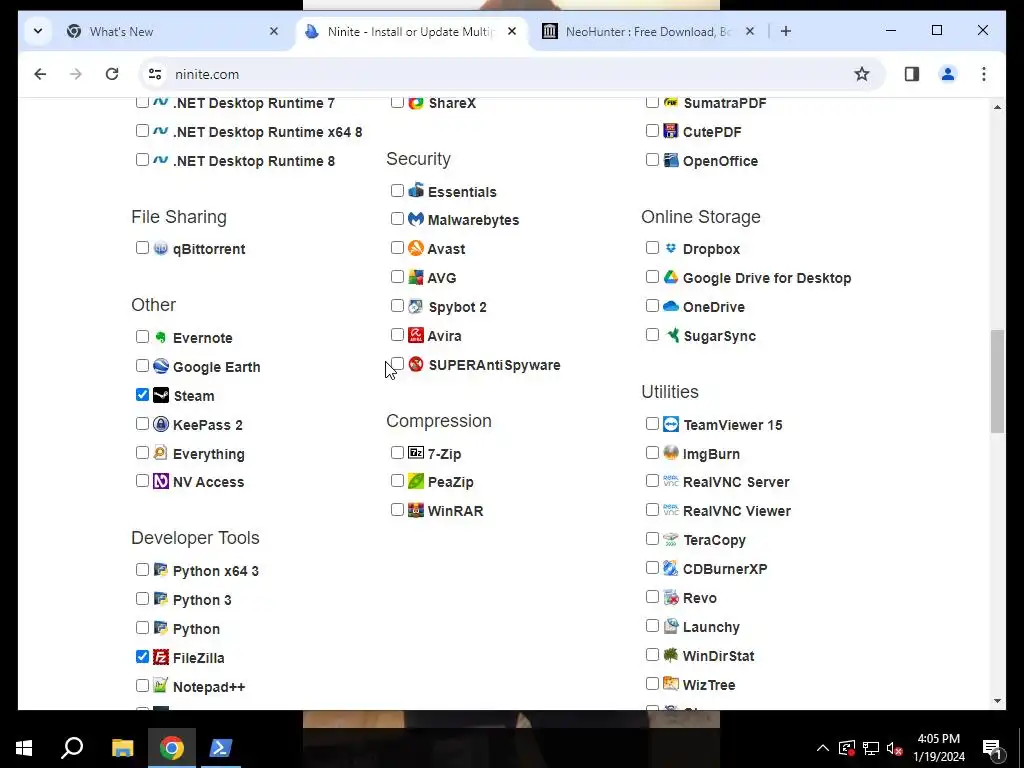Click the Google Earth icon

(x=161, y=366)
